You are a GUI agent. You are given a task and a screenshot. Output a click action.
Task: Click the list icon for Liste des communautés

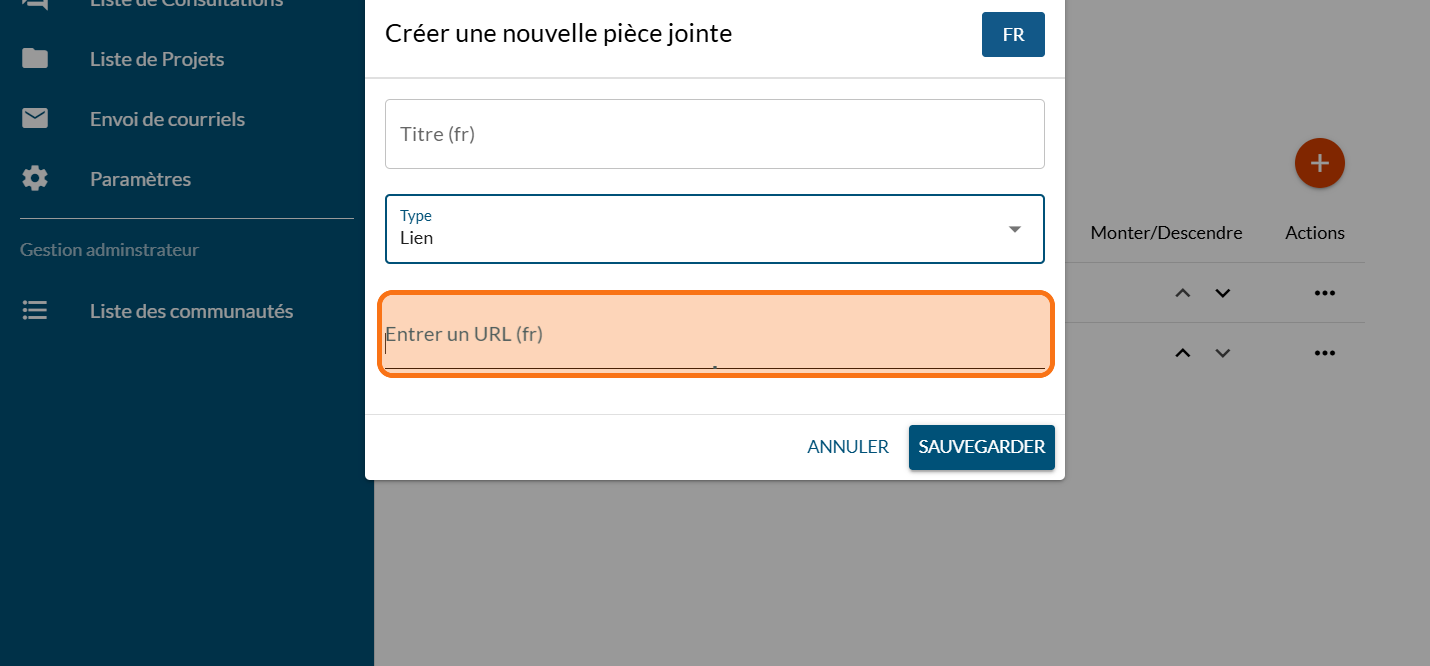tap(35, 311)
